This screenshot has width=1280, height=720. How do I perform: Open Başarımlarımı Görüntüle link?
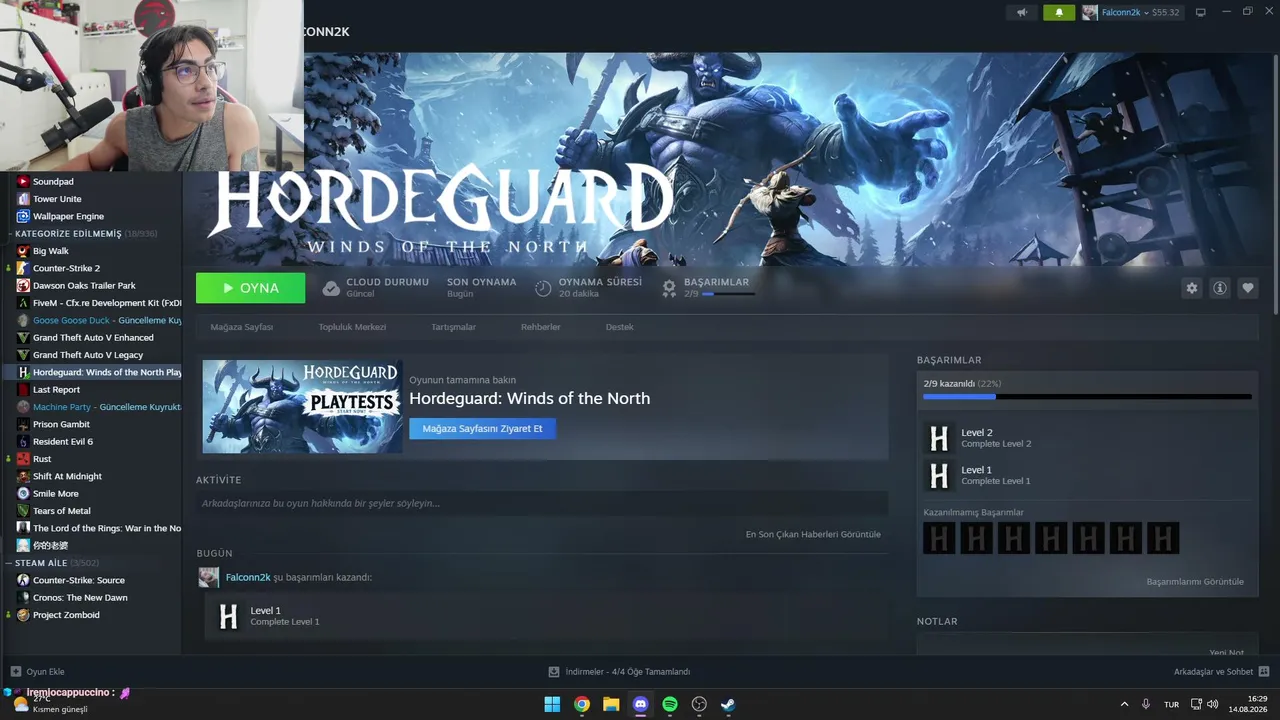coord(1195,581)
